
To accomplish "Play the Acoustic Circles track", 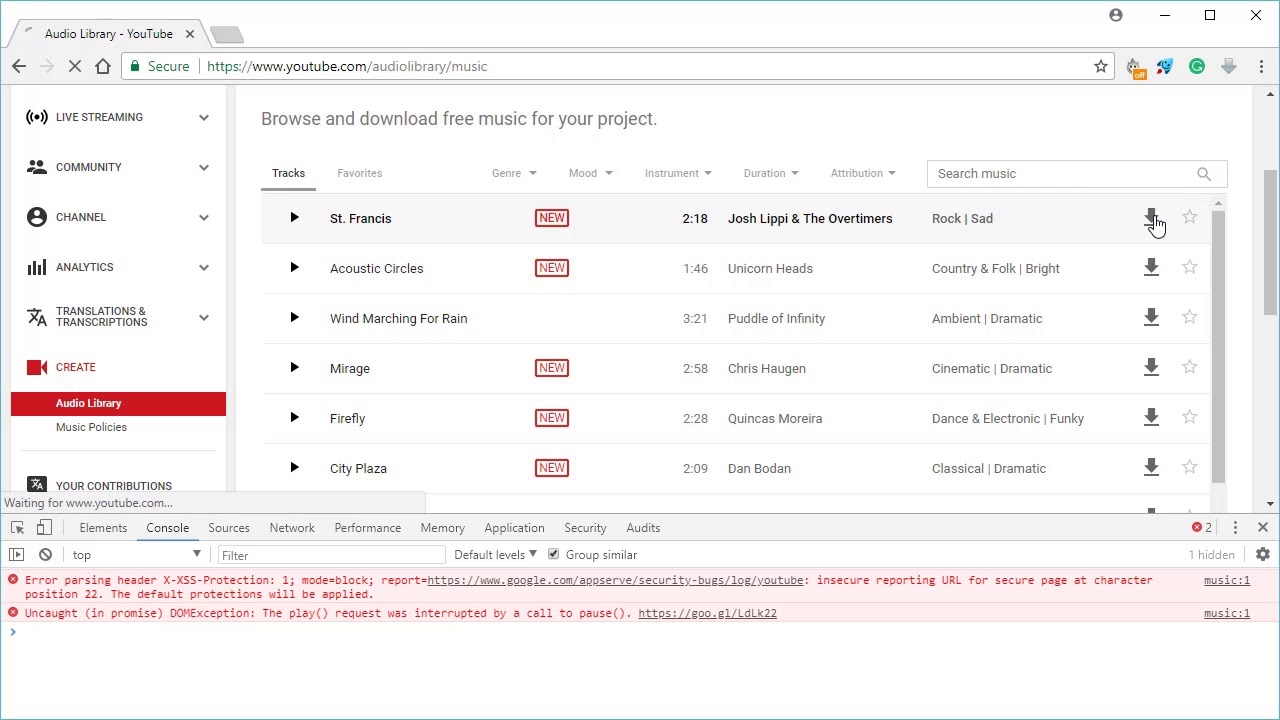I will 294,268.
